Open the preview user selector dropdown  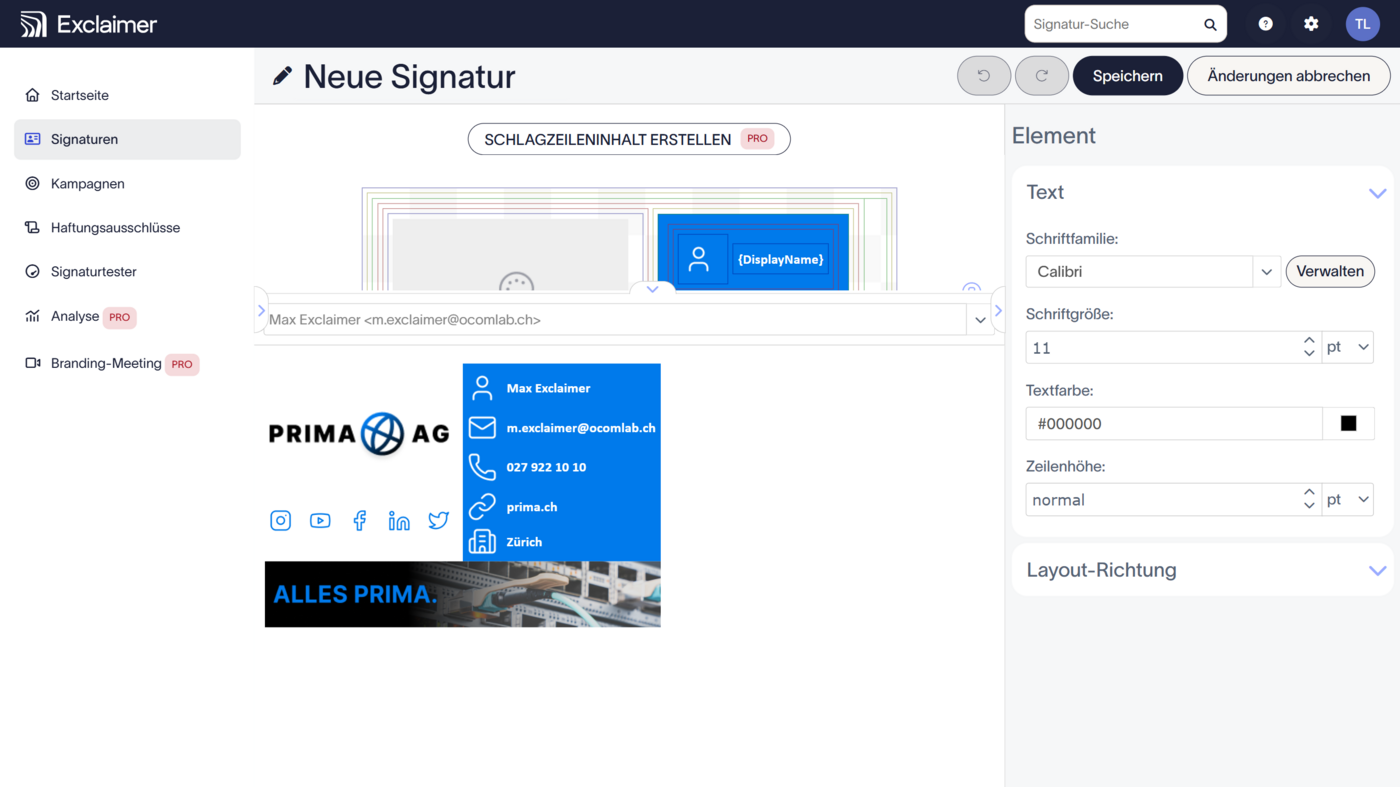(980, 320)
